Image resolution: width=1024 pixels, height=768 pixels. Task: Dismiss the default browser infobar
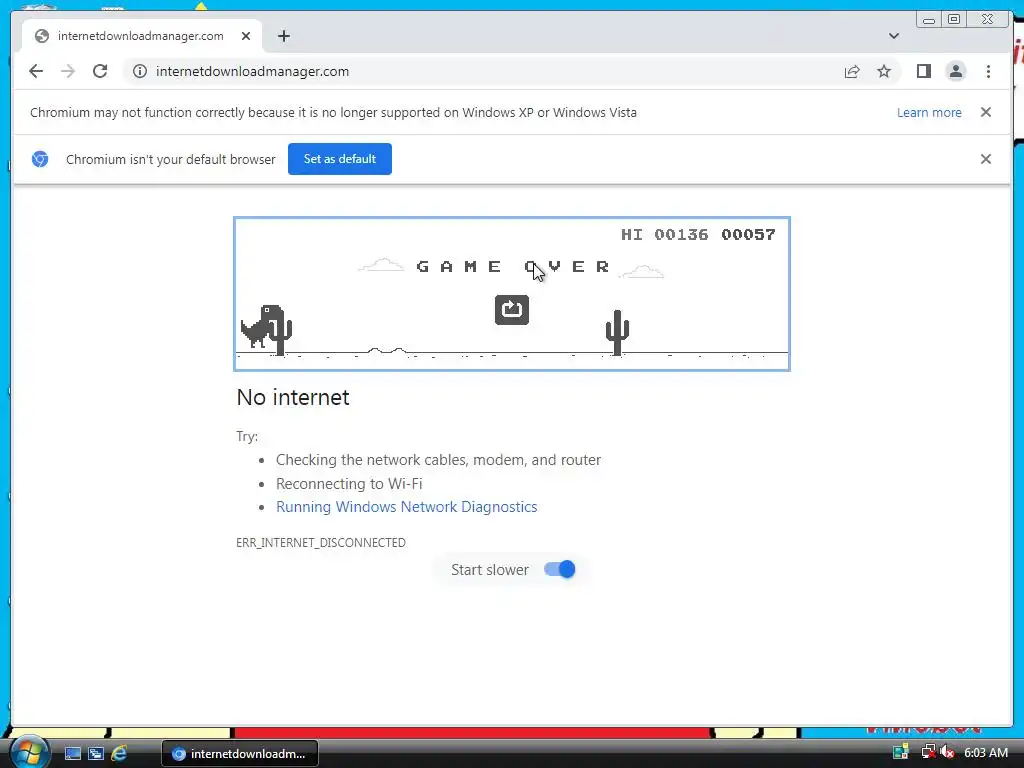pos(985,159)
